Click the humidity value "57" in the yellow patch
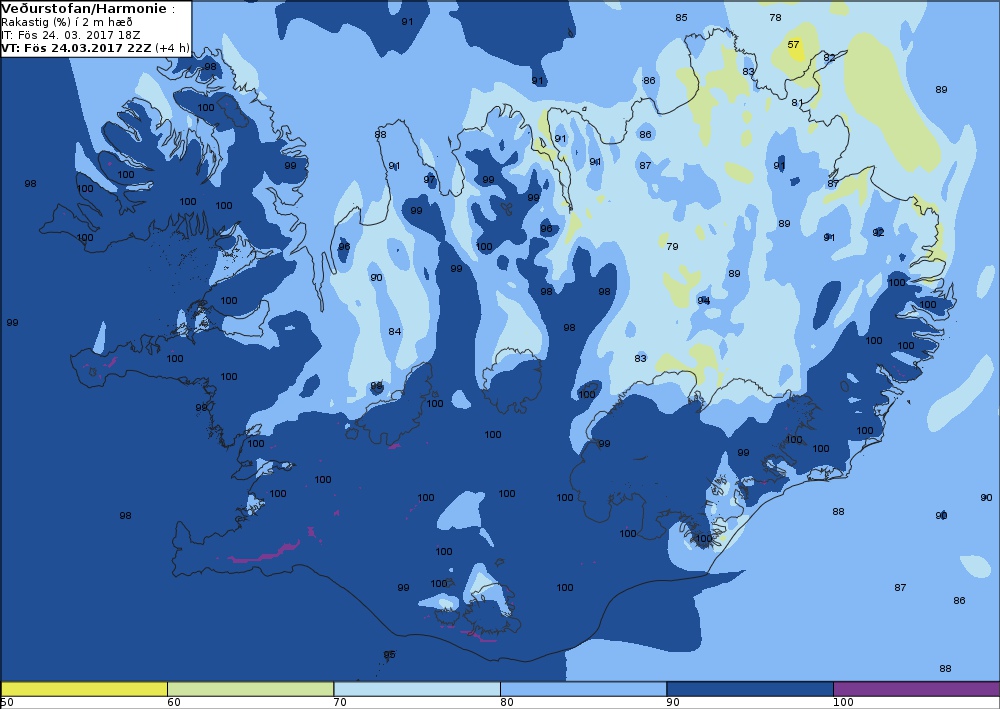This screenshot has width=1000, height=709. tap(793, 45)
